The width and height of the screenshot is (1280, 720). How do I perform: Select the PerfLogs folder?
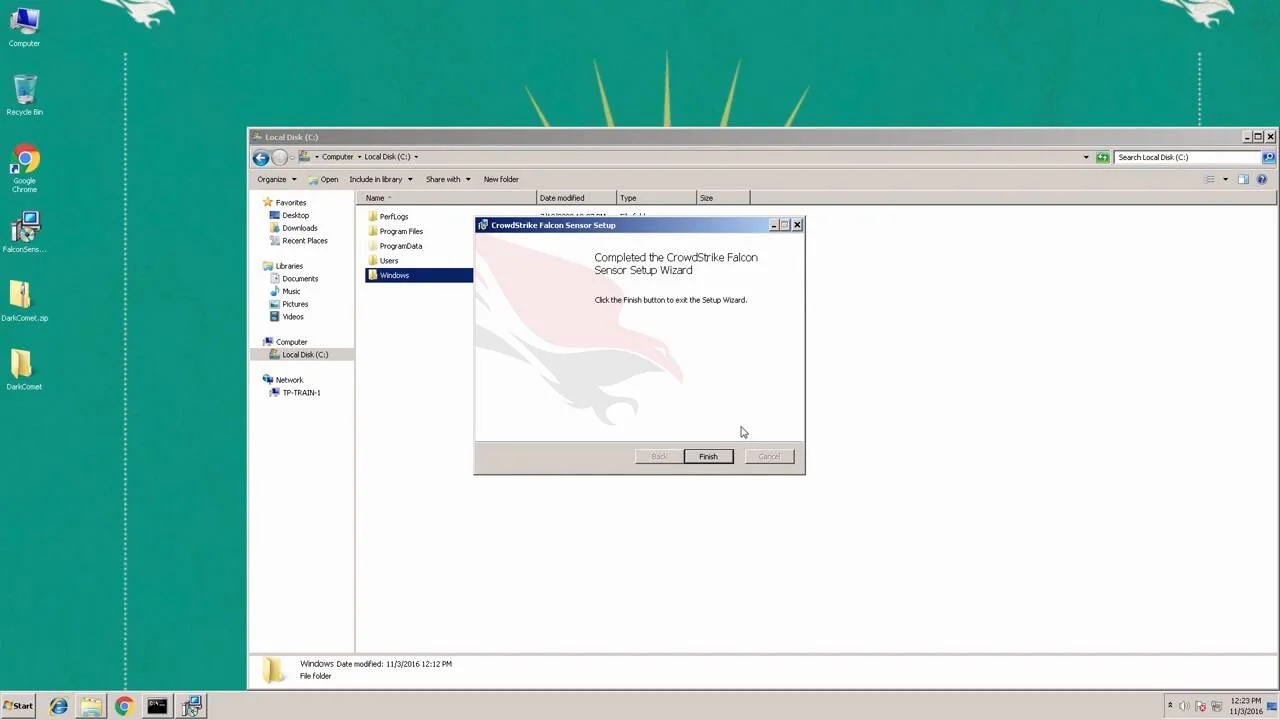[388, 216]
